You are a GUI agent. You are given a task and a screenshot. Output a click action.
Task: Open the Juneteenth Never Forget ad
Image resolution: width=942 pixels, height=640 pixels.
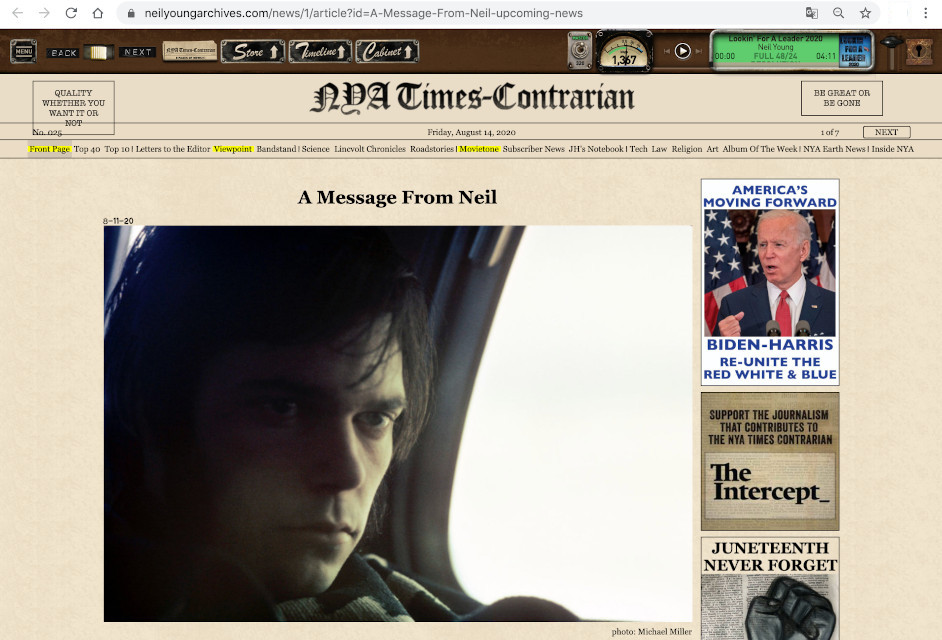(x=770, y=588)
